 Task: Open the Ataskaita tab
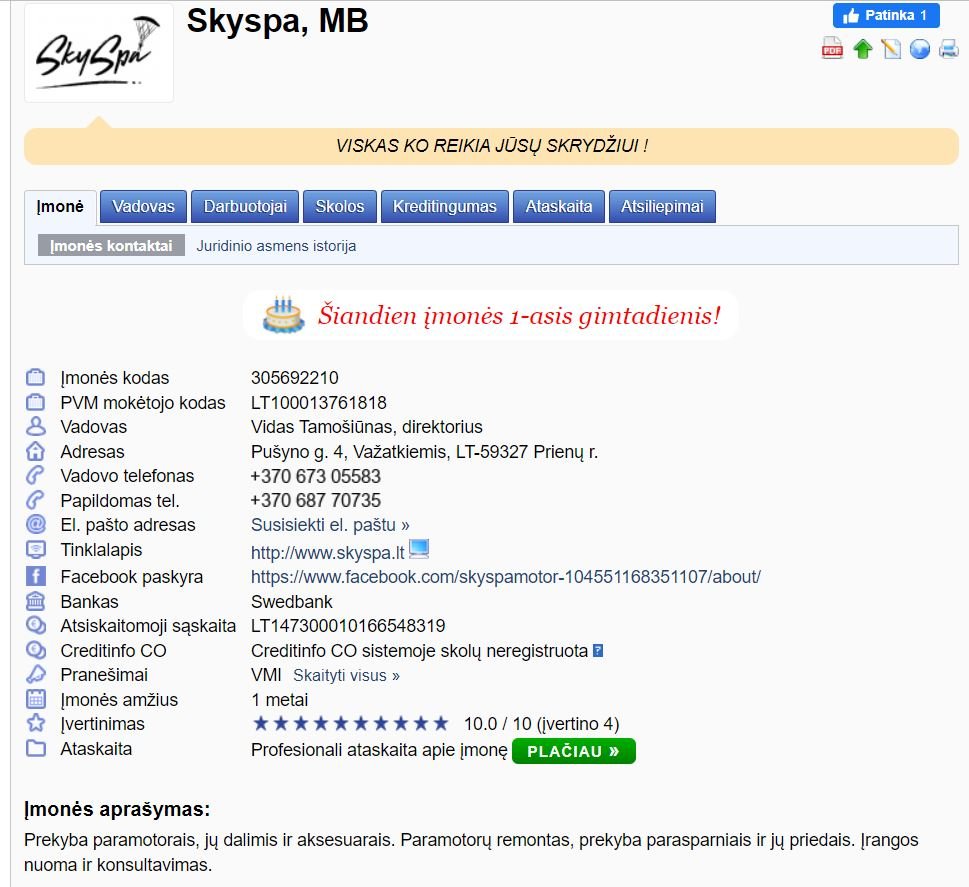click(559, 206)
